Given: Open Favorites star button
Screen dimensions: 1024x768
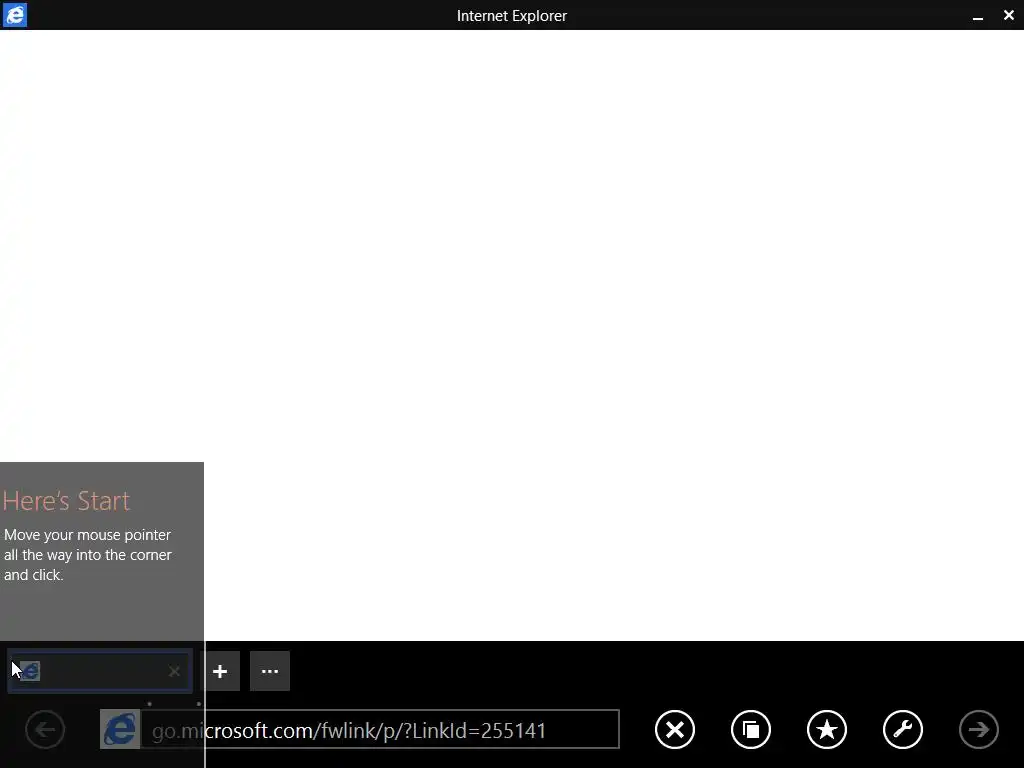Looking at the screenshot, I should tap(827, 729).
